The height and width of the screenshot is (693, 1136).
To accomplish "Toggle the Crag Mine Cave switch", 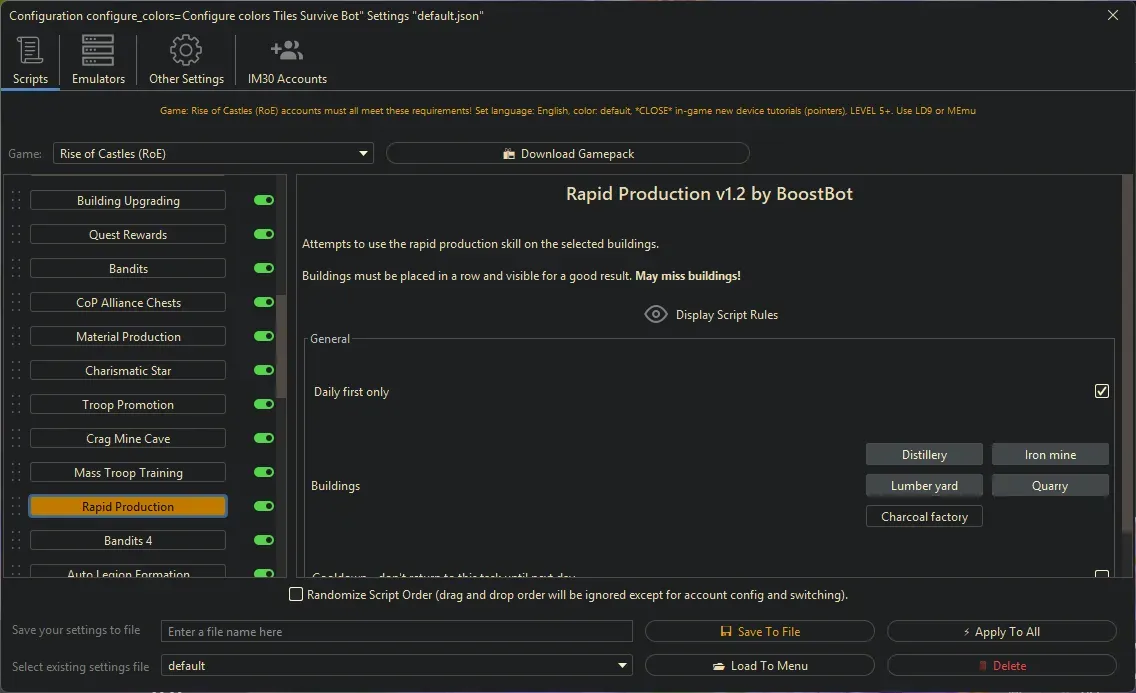I will click(264, 438).
